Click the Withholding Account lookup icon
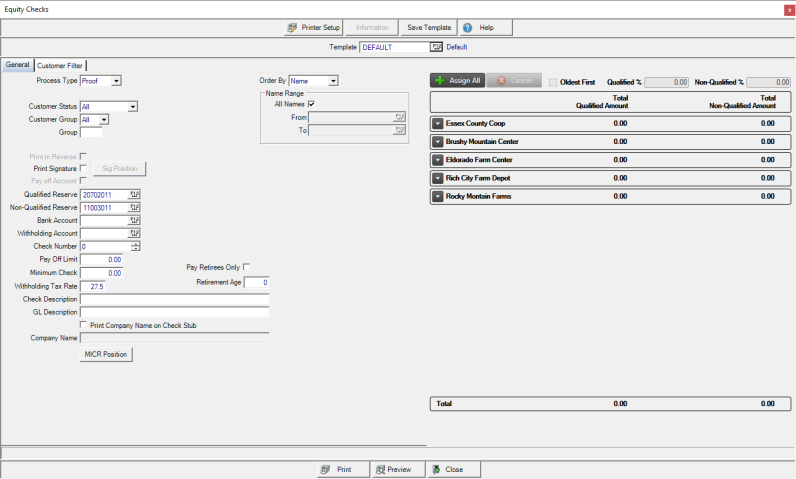 pos(135,233)
